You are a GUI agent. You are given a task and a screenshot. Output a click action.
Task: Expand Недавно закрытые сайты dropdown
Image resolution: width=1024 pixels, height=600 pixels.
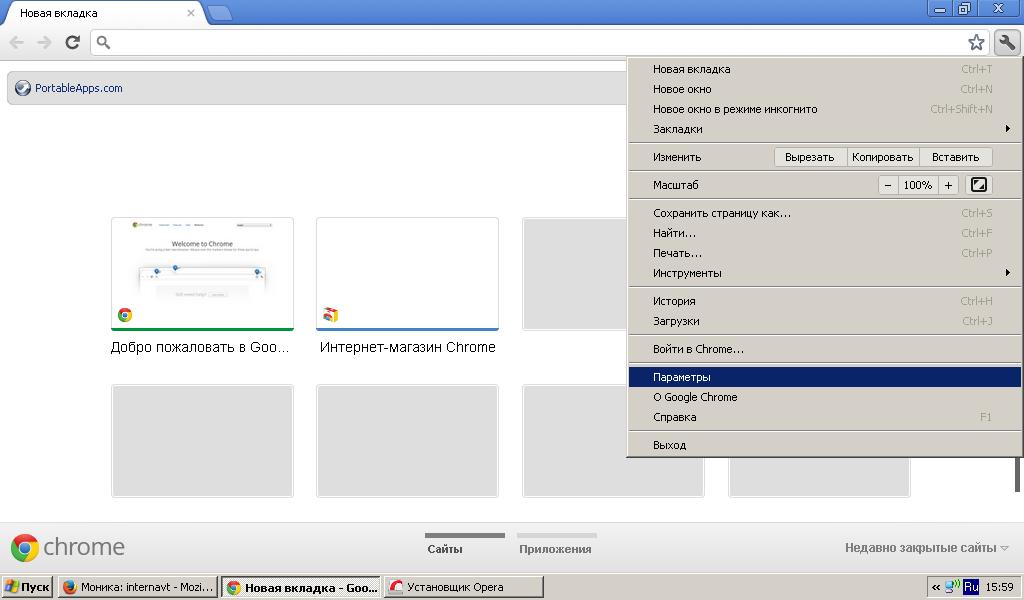(927, 548)
